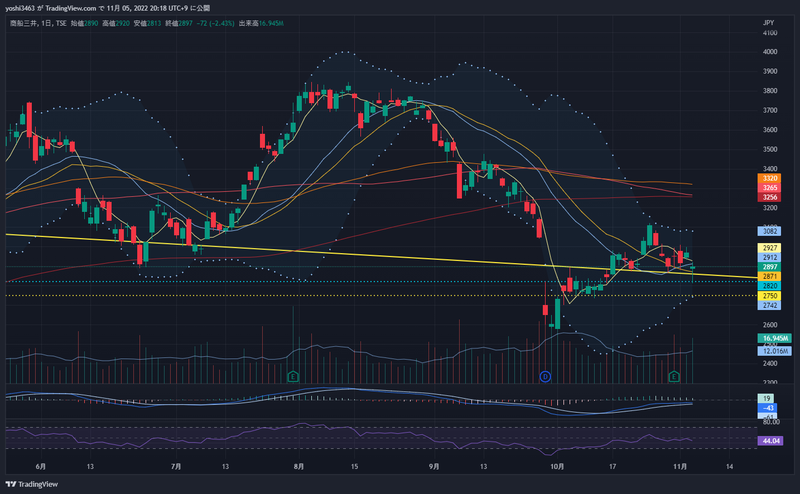
Task: Click the pale yellow 2927 price label
Action: pos(769,248)
